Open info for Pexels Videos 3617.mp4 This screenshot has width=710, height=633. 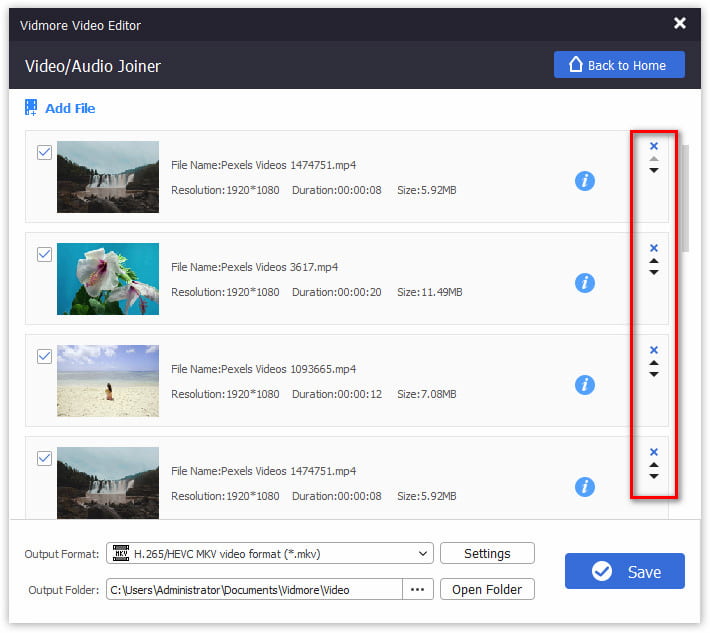pos(585,283)
